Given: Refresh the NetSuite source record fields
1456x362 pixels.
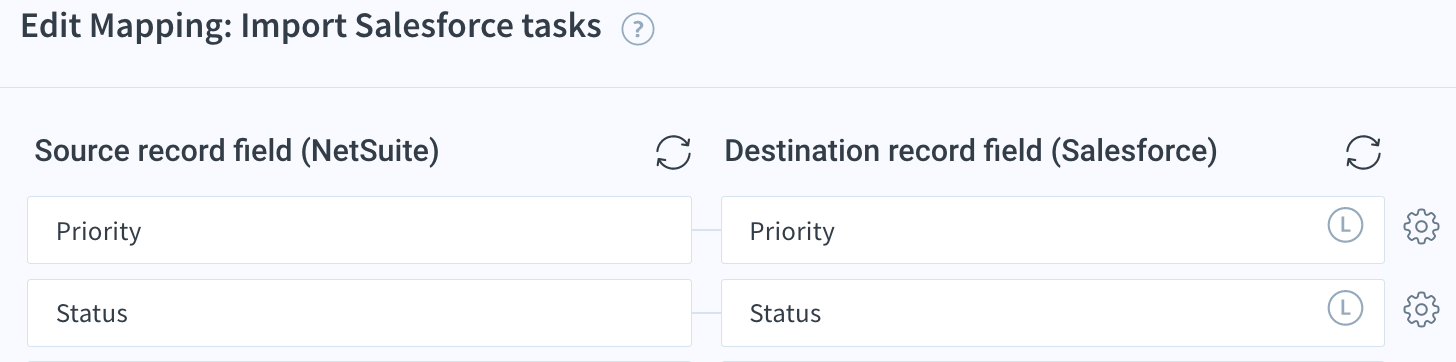Looking at the screenshot, I should (674, 152).
